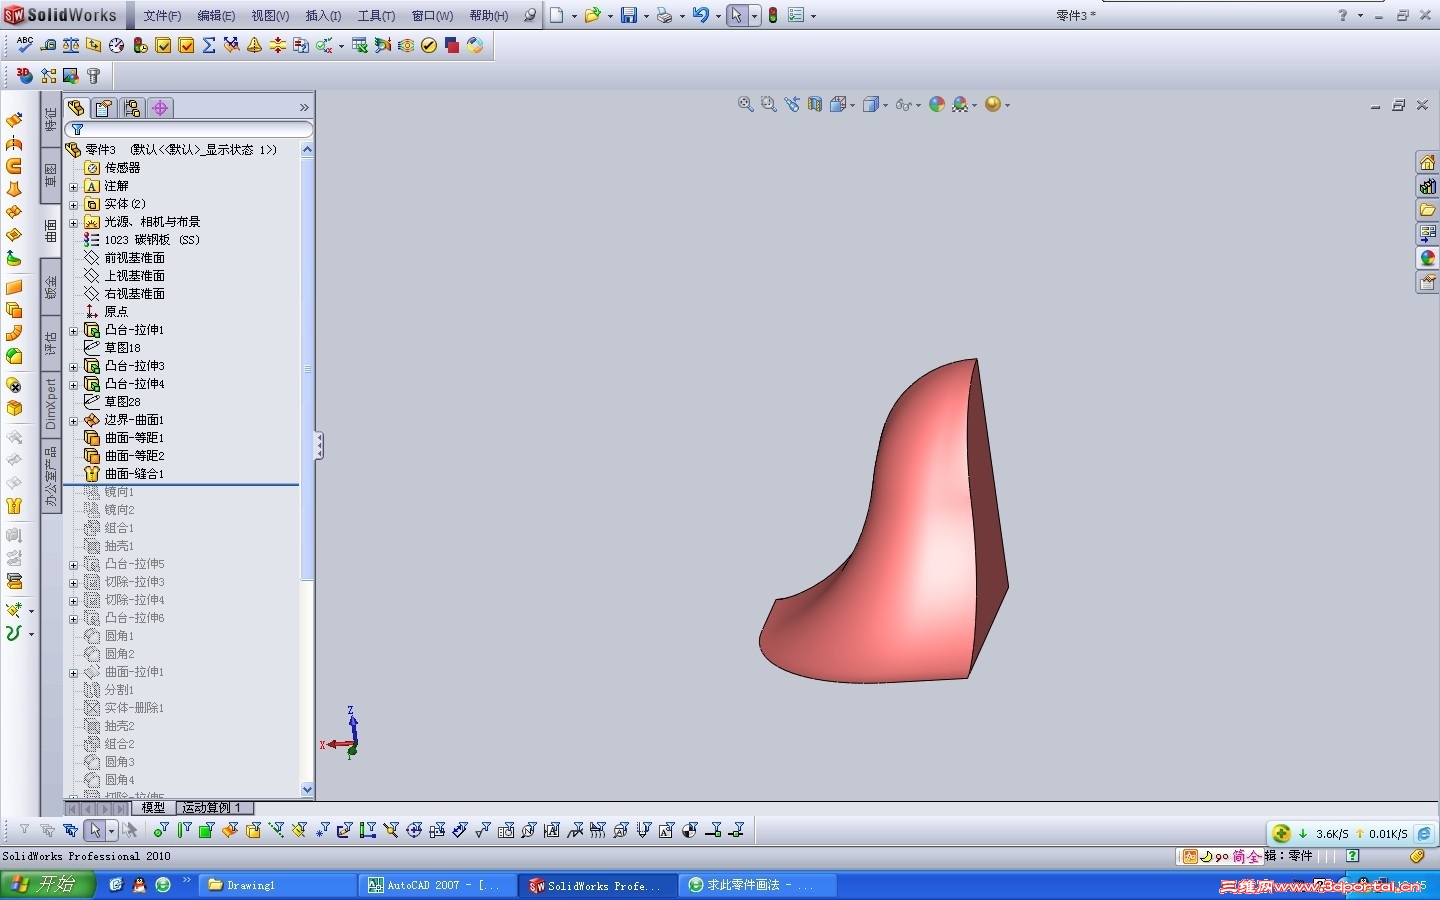The height and width of the screenshot is (900, 1440).
Task: Expand the 注解 tree node
Action: point(73,186)
